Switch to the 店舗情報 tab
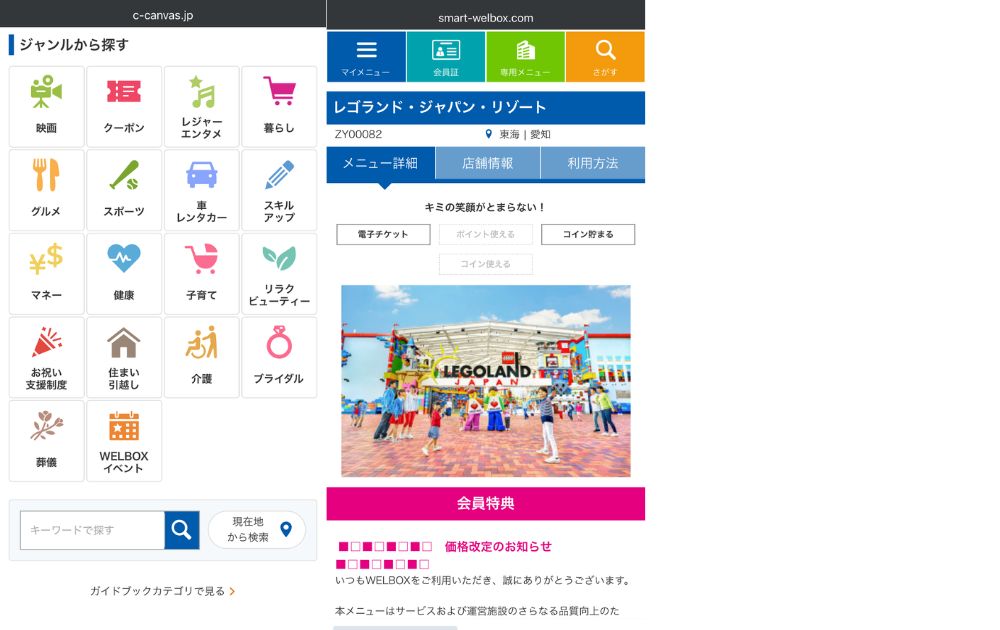Screen dimensions: 1000x630 487,161
